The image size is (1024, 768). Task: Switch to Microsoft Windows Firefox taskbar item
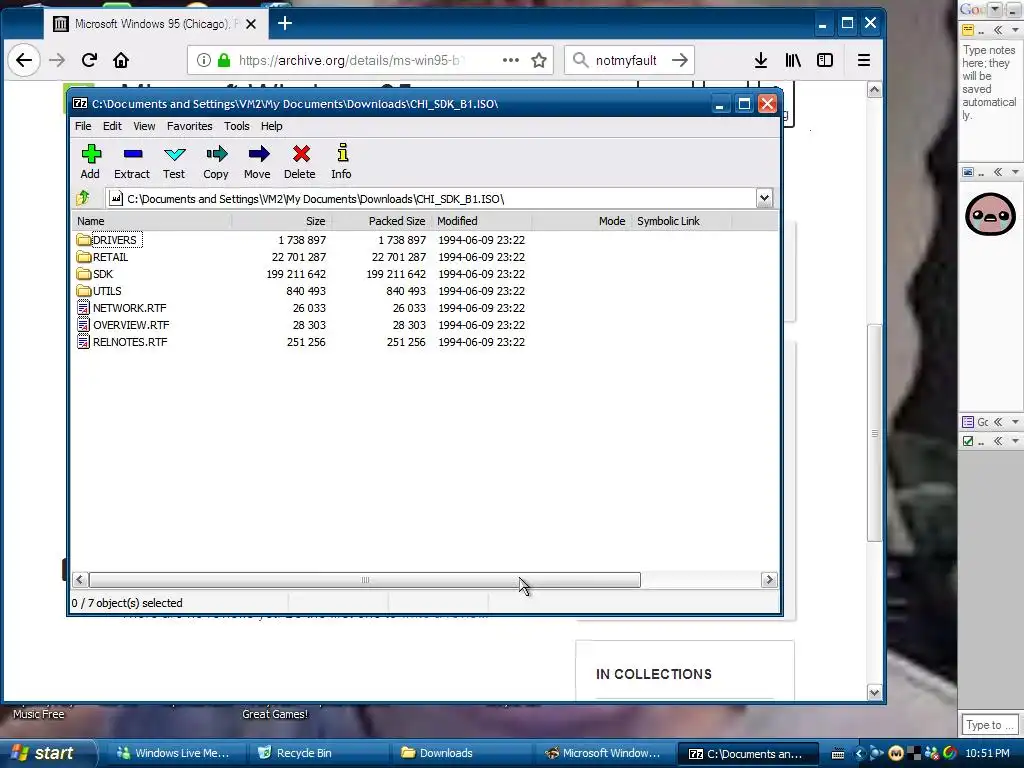[x=602, y=753]
